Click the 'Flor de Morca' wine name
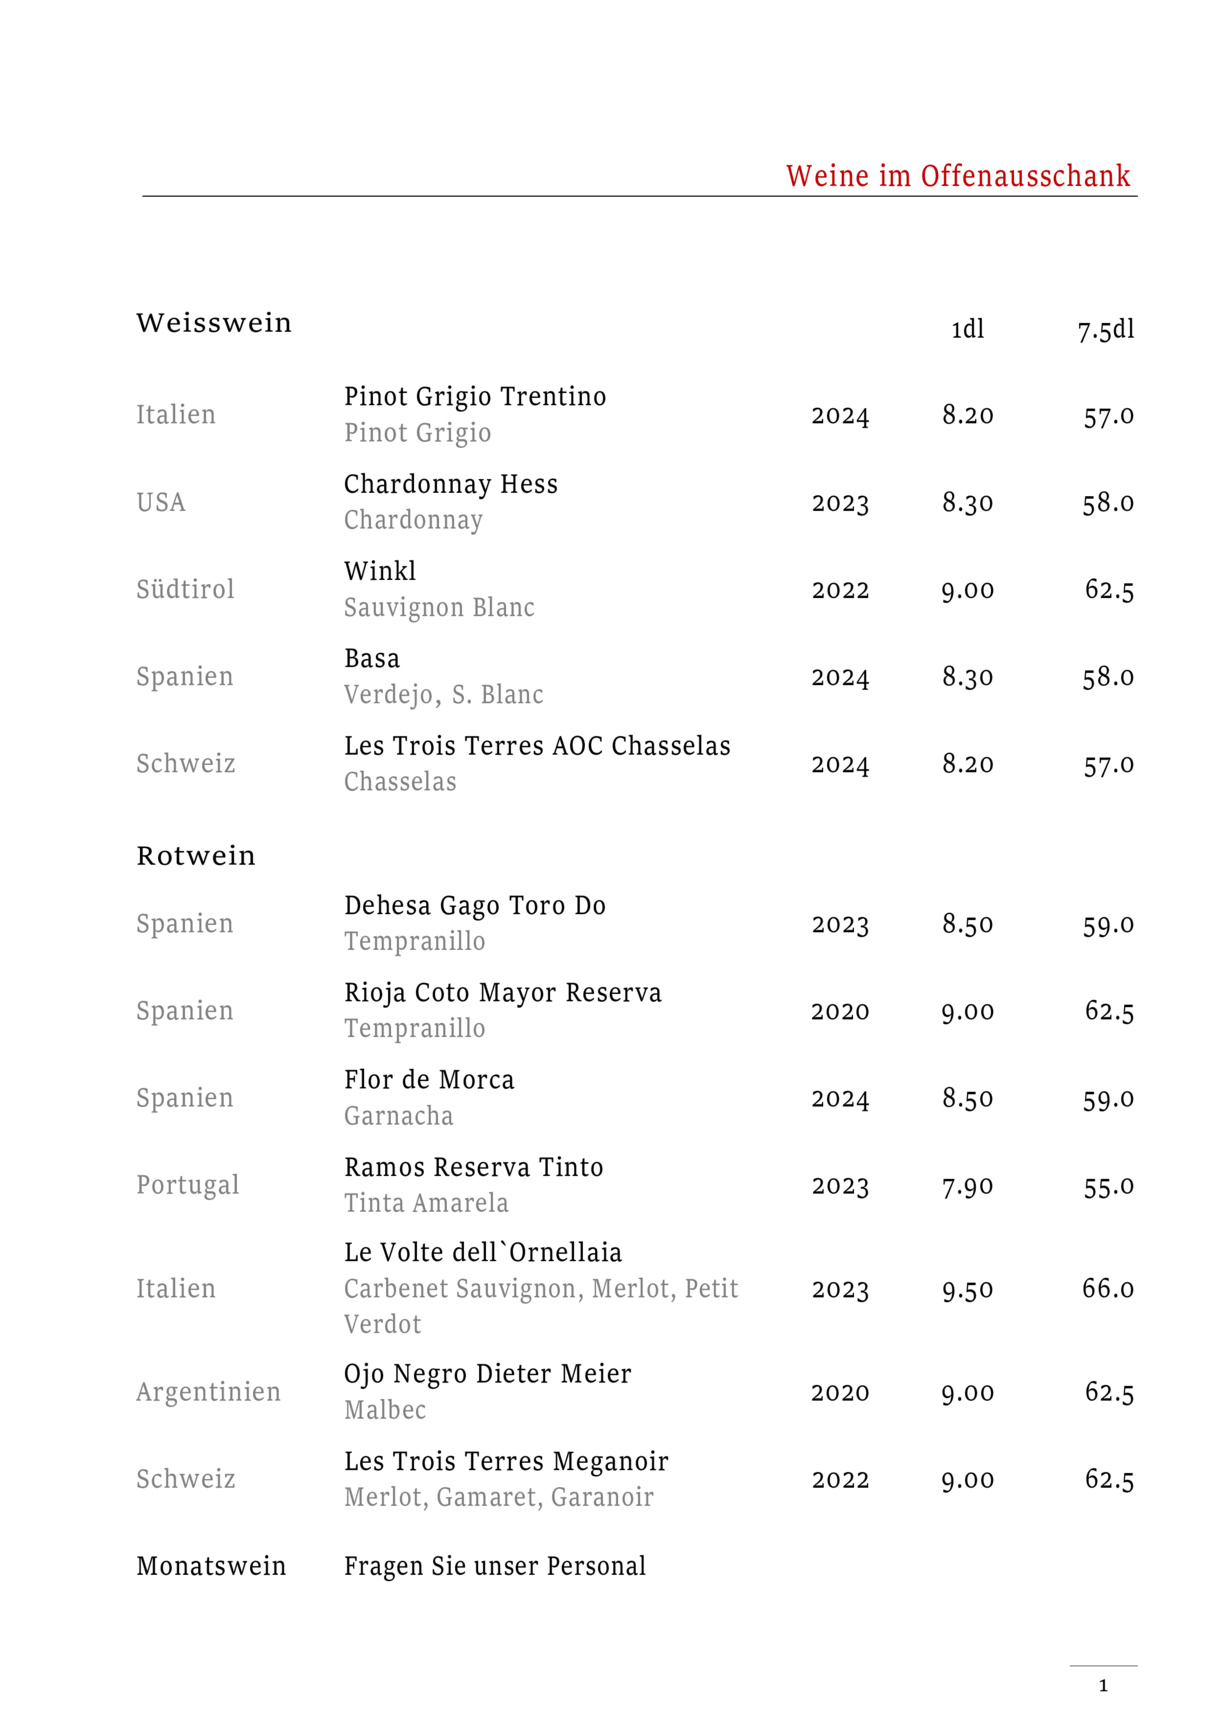This screenshot has width=1222, height=1728. [x=429, y=1080]
